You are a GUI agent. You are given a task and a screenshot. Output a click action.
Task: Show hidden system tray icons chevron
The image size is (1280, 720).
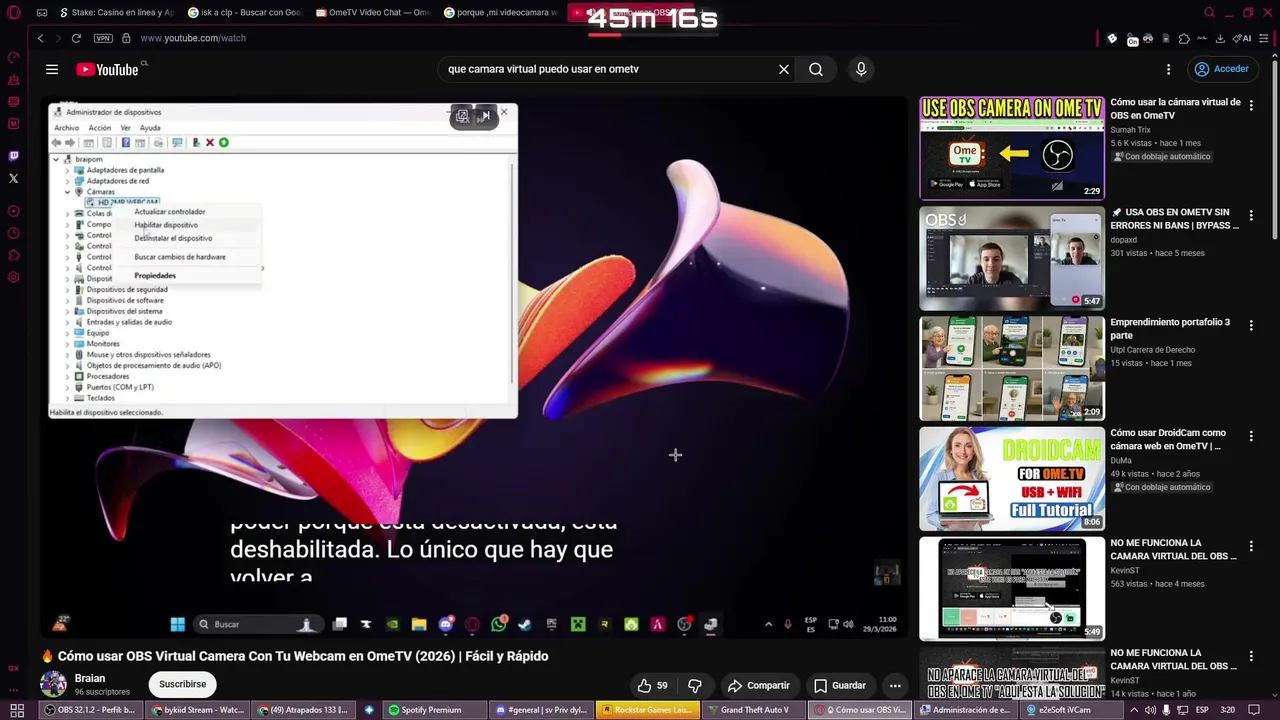click(1133, 710)
